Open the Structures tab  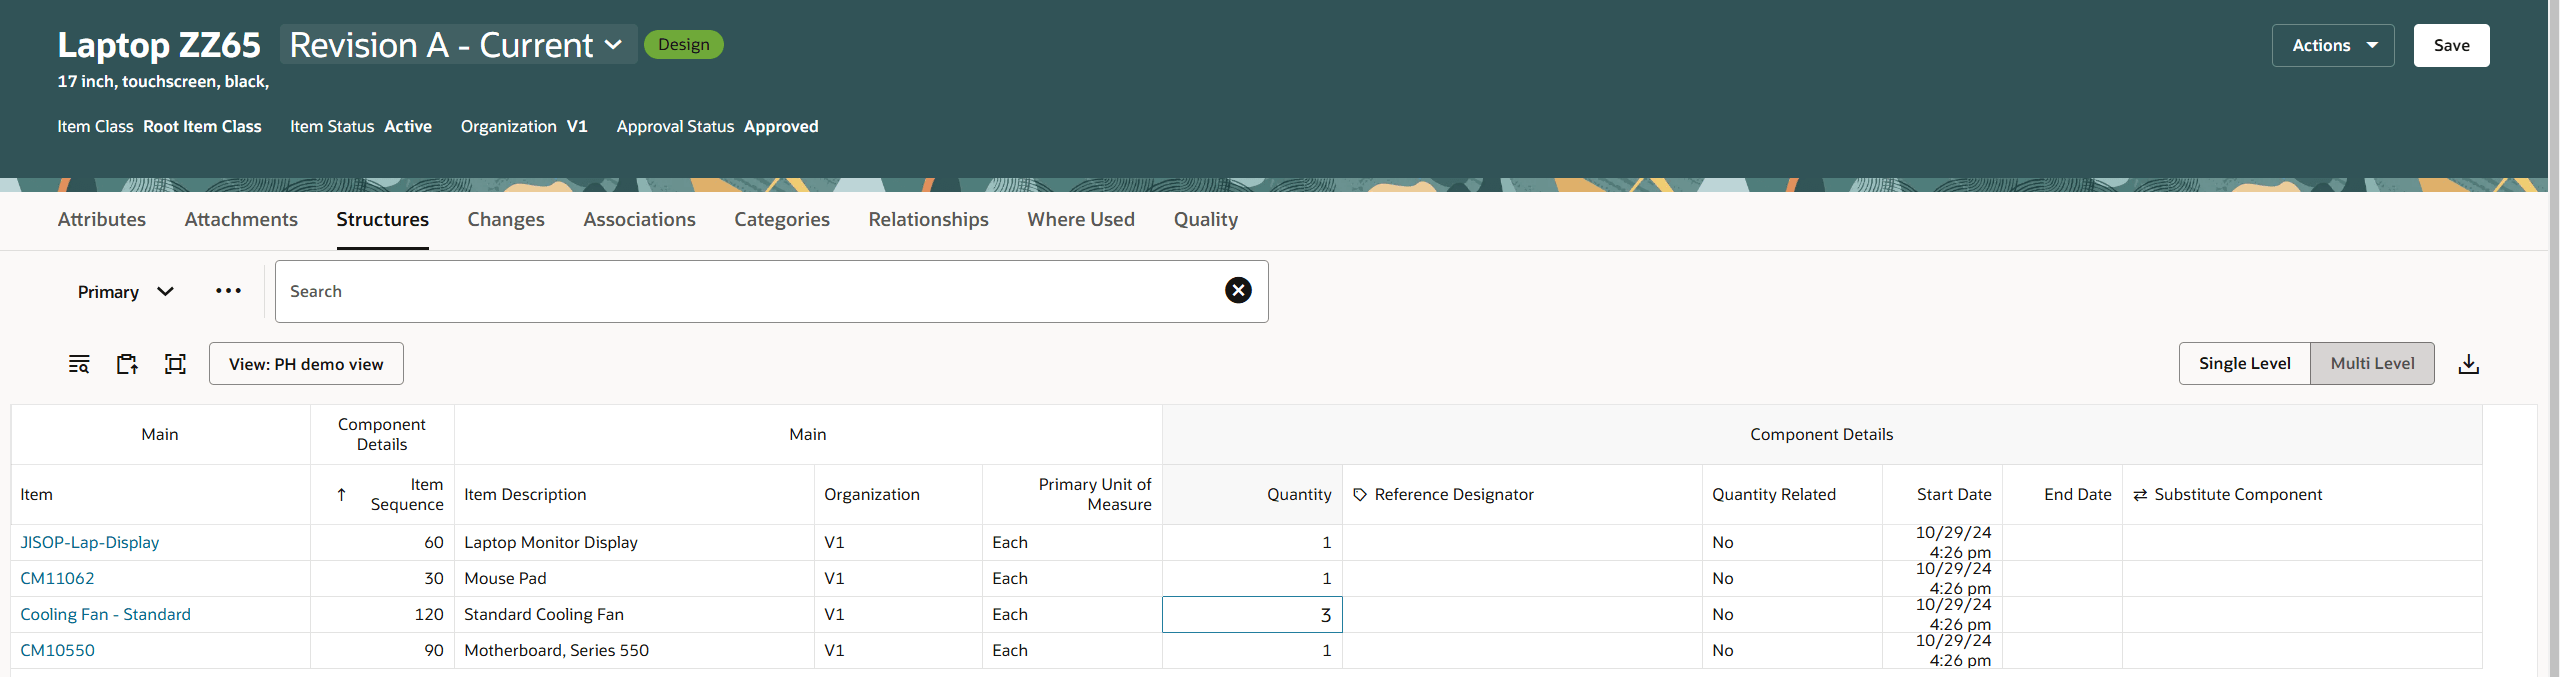click(382, 220)
